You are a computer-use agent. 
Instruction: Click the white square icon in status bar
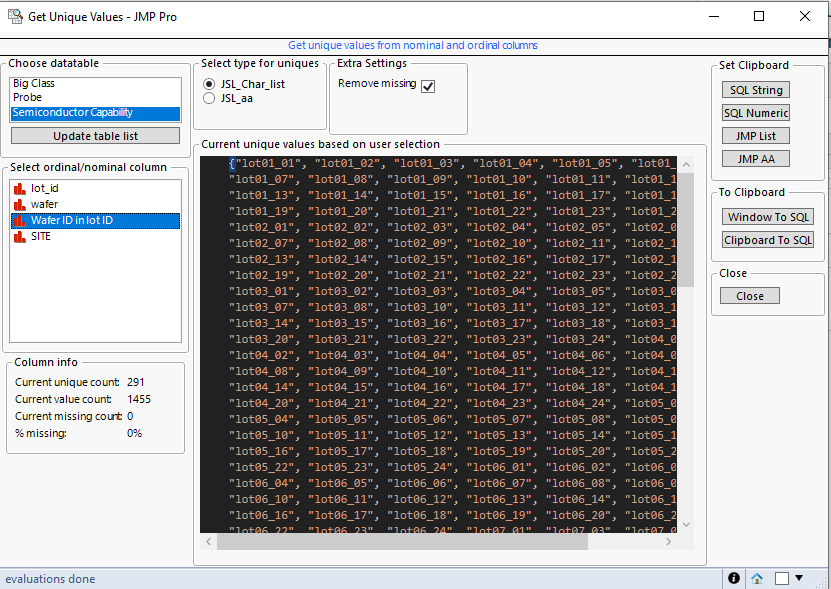782,578
